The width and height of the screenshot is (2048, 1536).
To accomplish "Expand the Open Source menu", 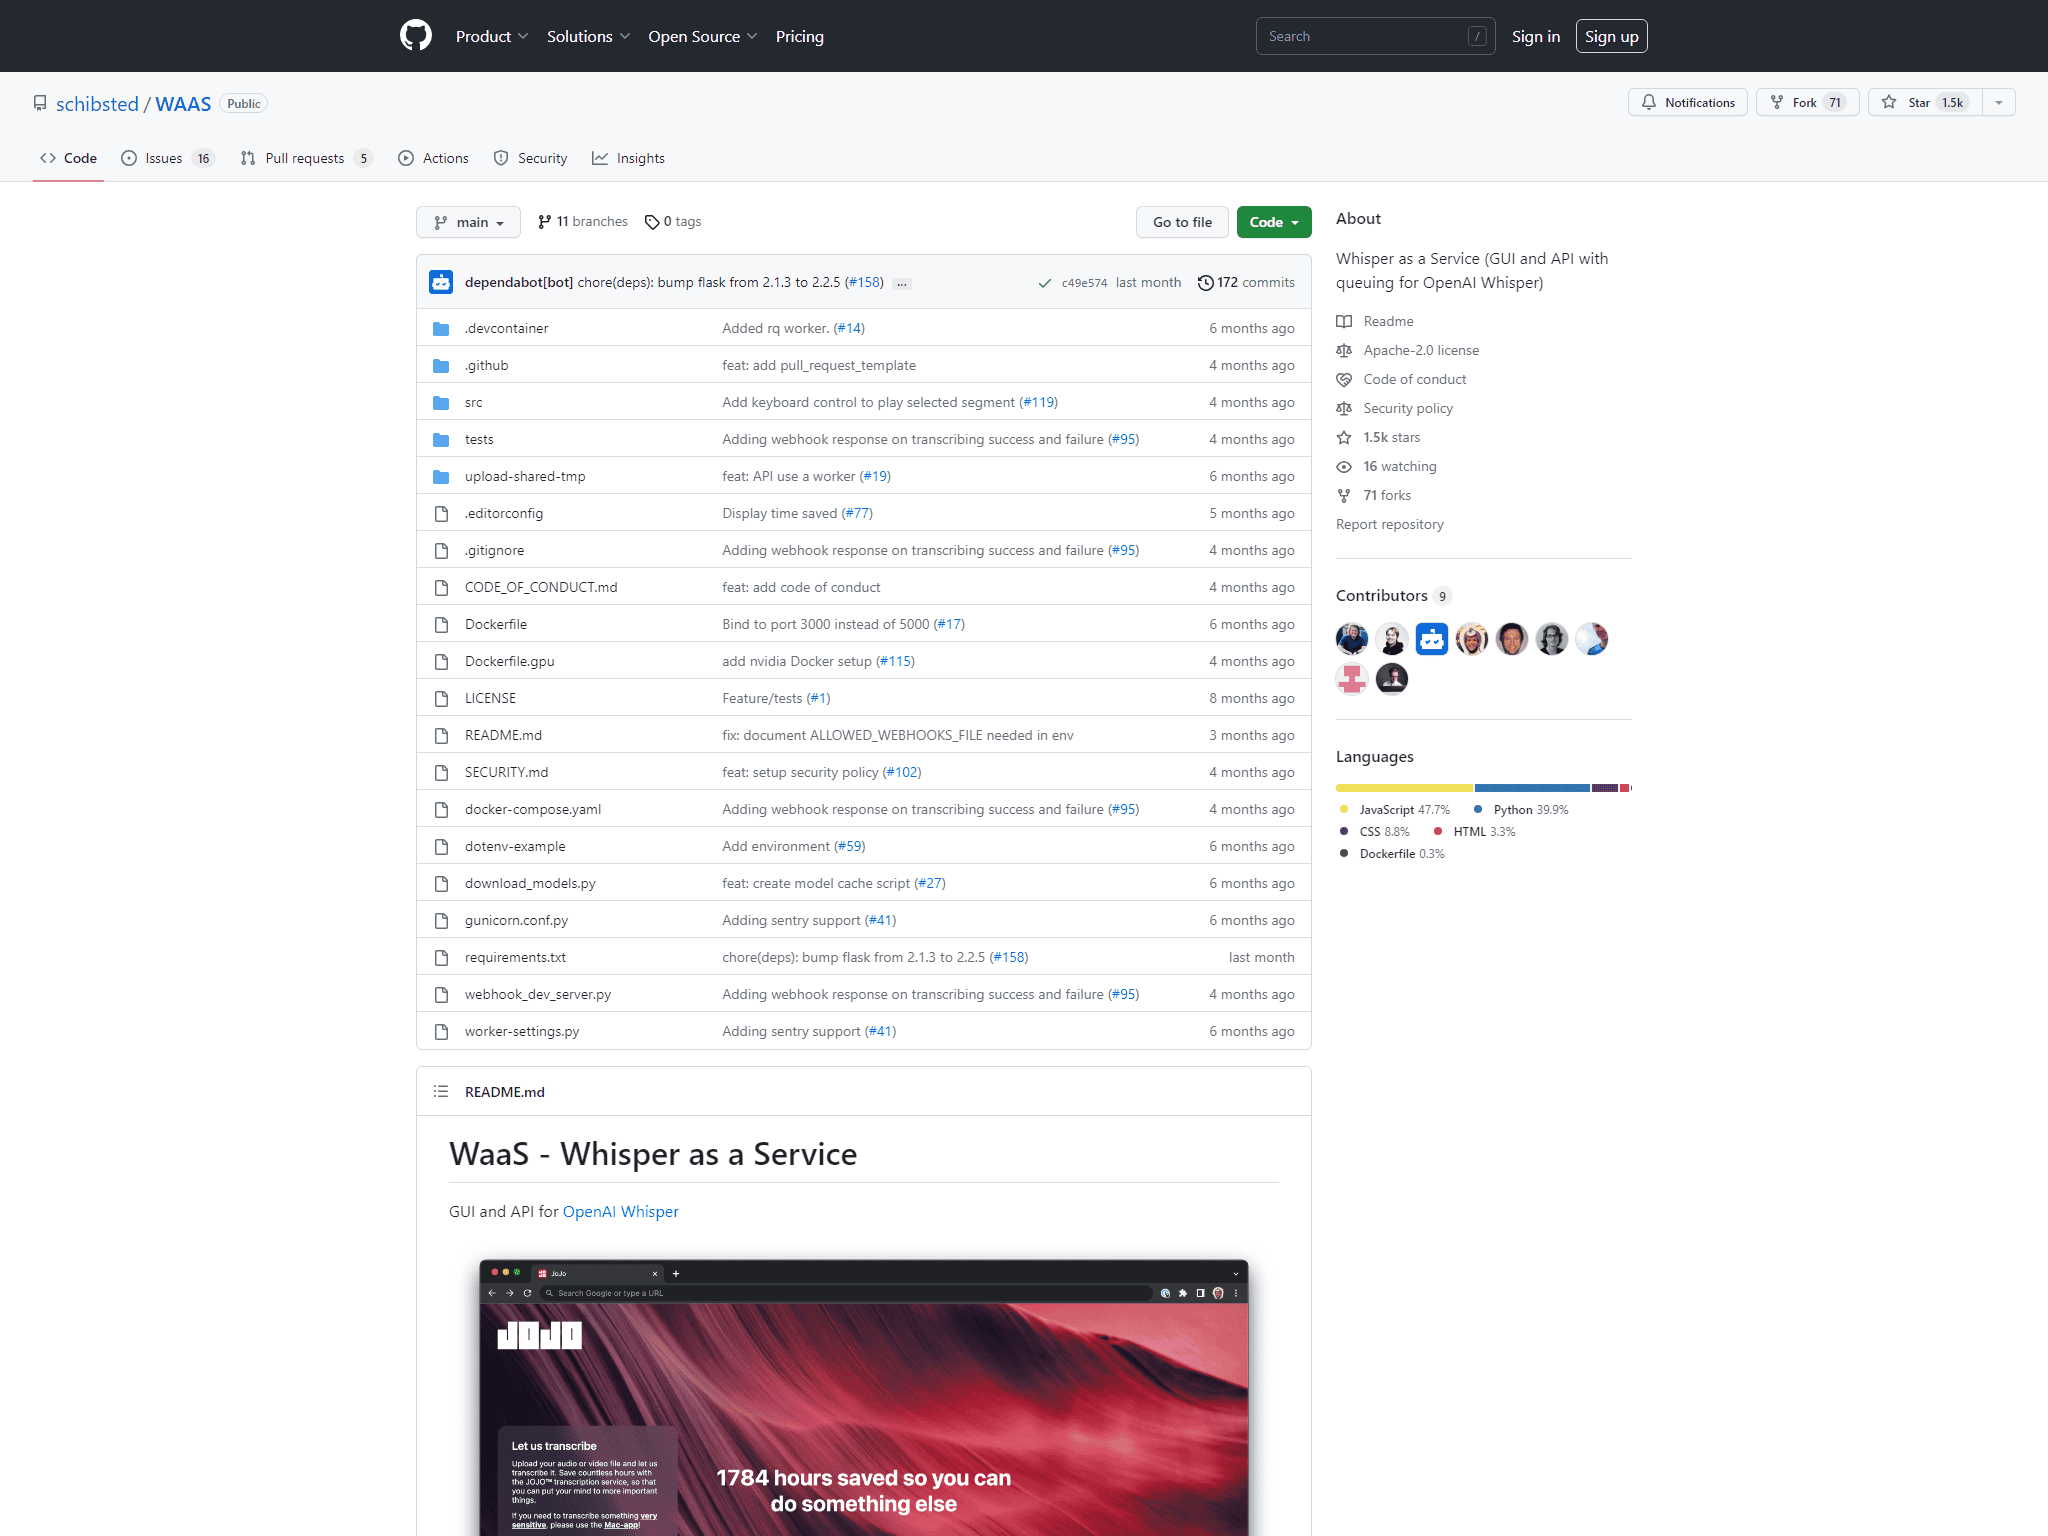I will click(x=702, y=36).
